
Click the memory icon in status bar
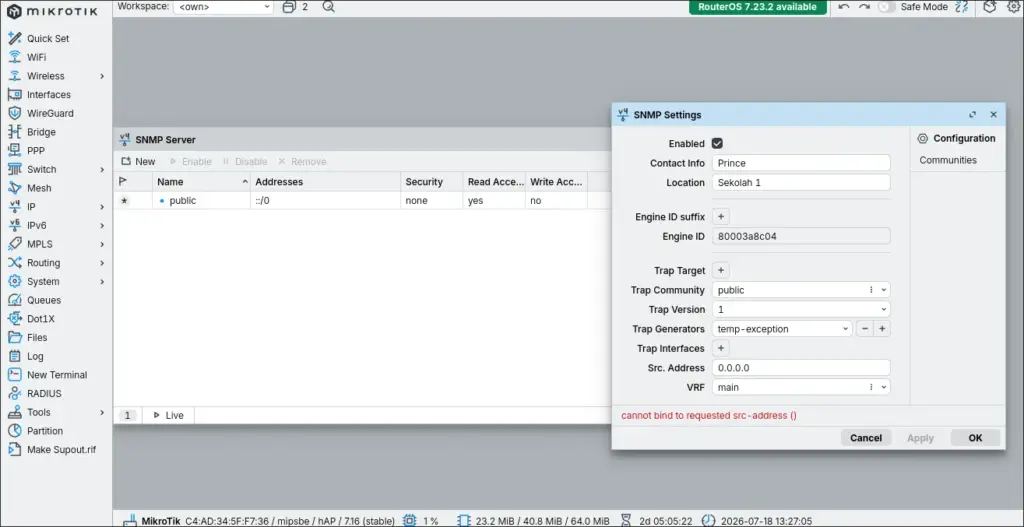(463, 520)
